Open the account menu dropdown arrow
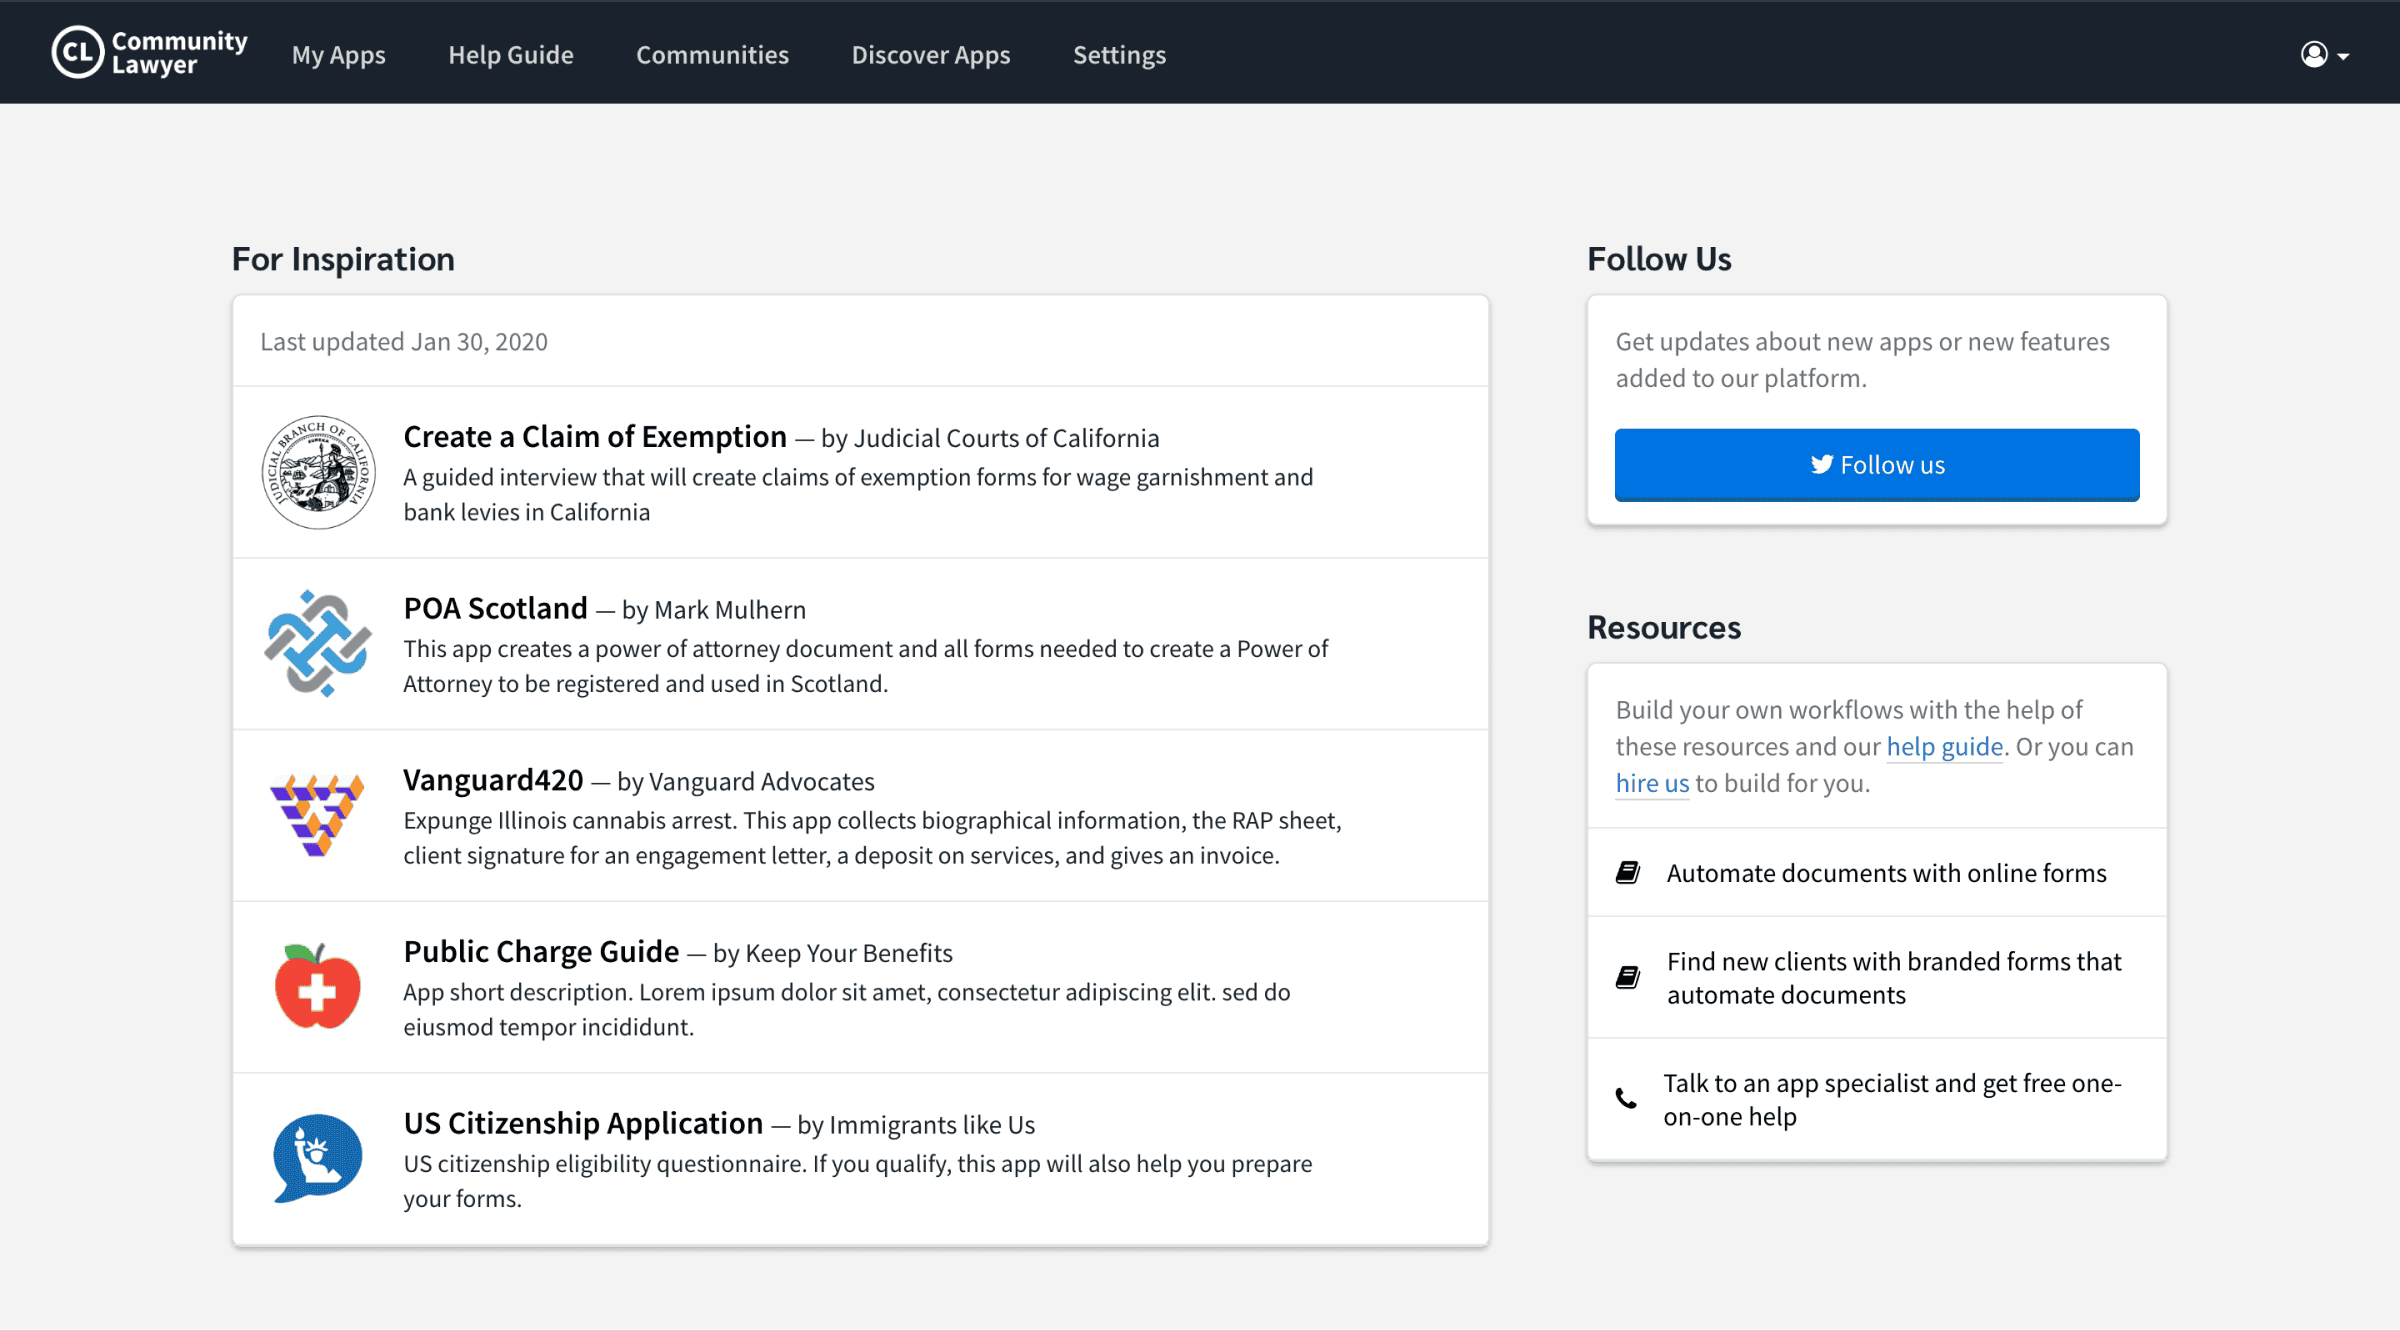 2344,56
